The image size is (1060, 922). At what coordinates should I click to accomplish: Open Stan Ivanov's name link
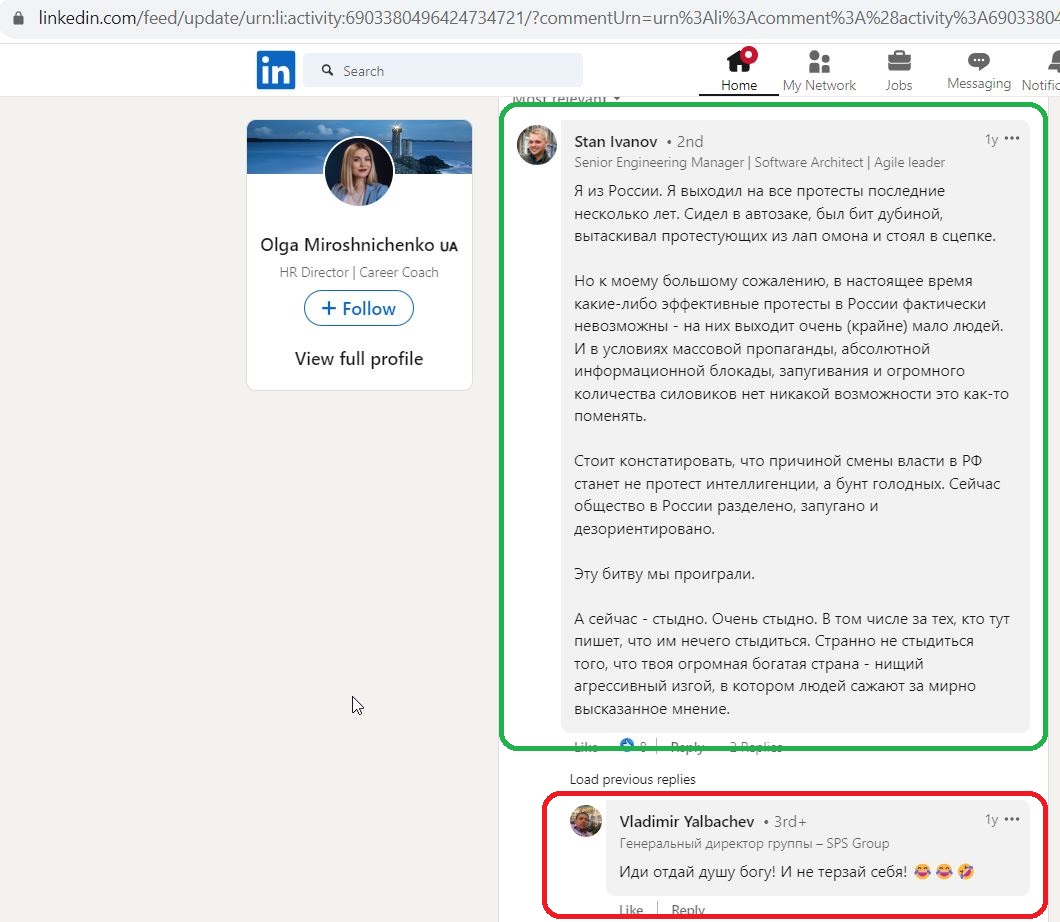coord(615,141)
